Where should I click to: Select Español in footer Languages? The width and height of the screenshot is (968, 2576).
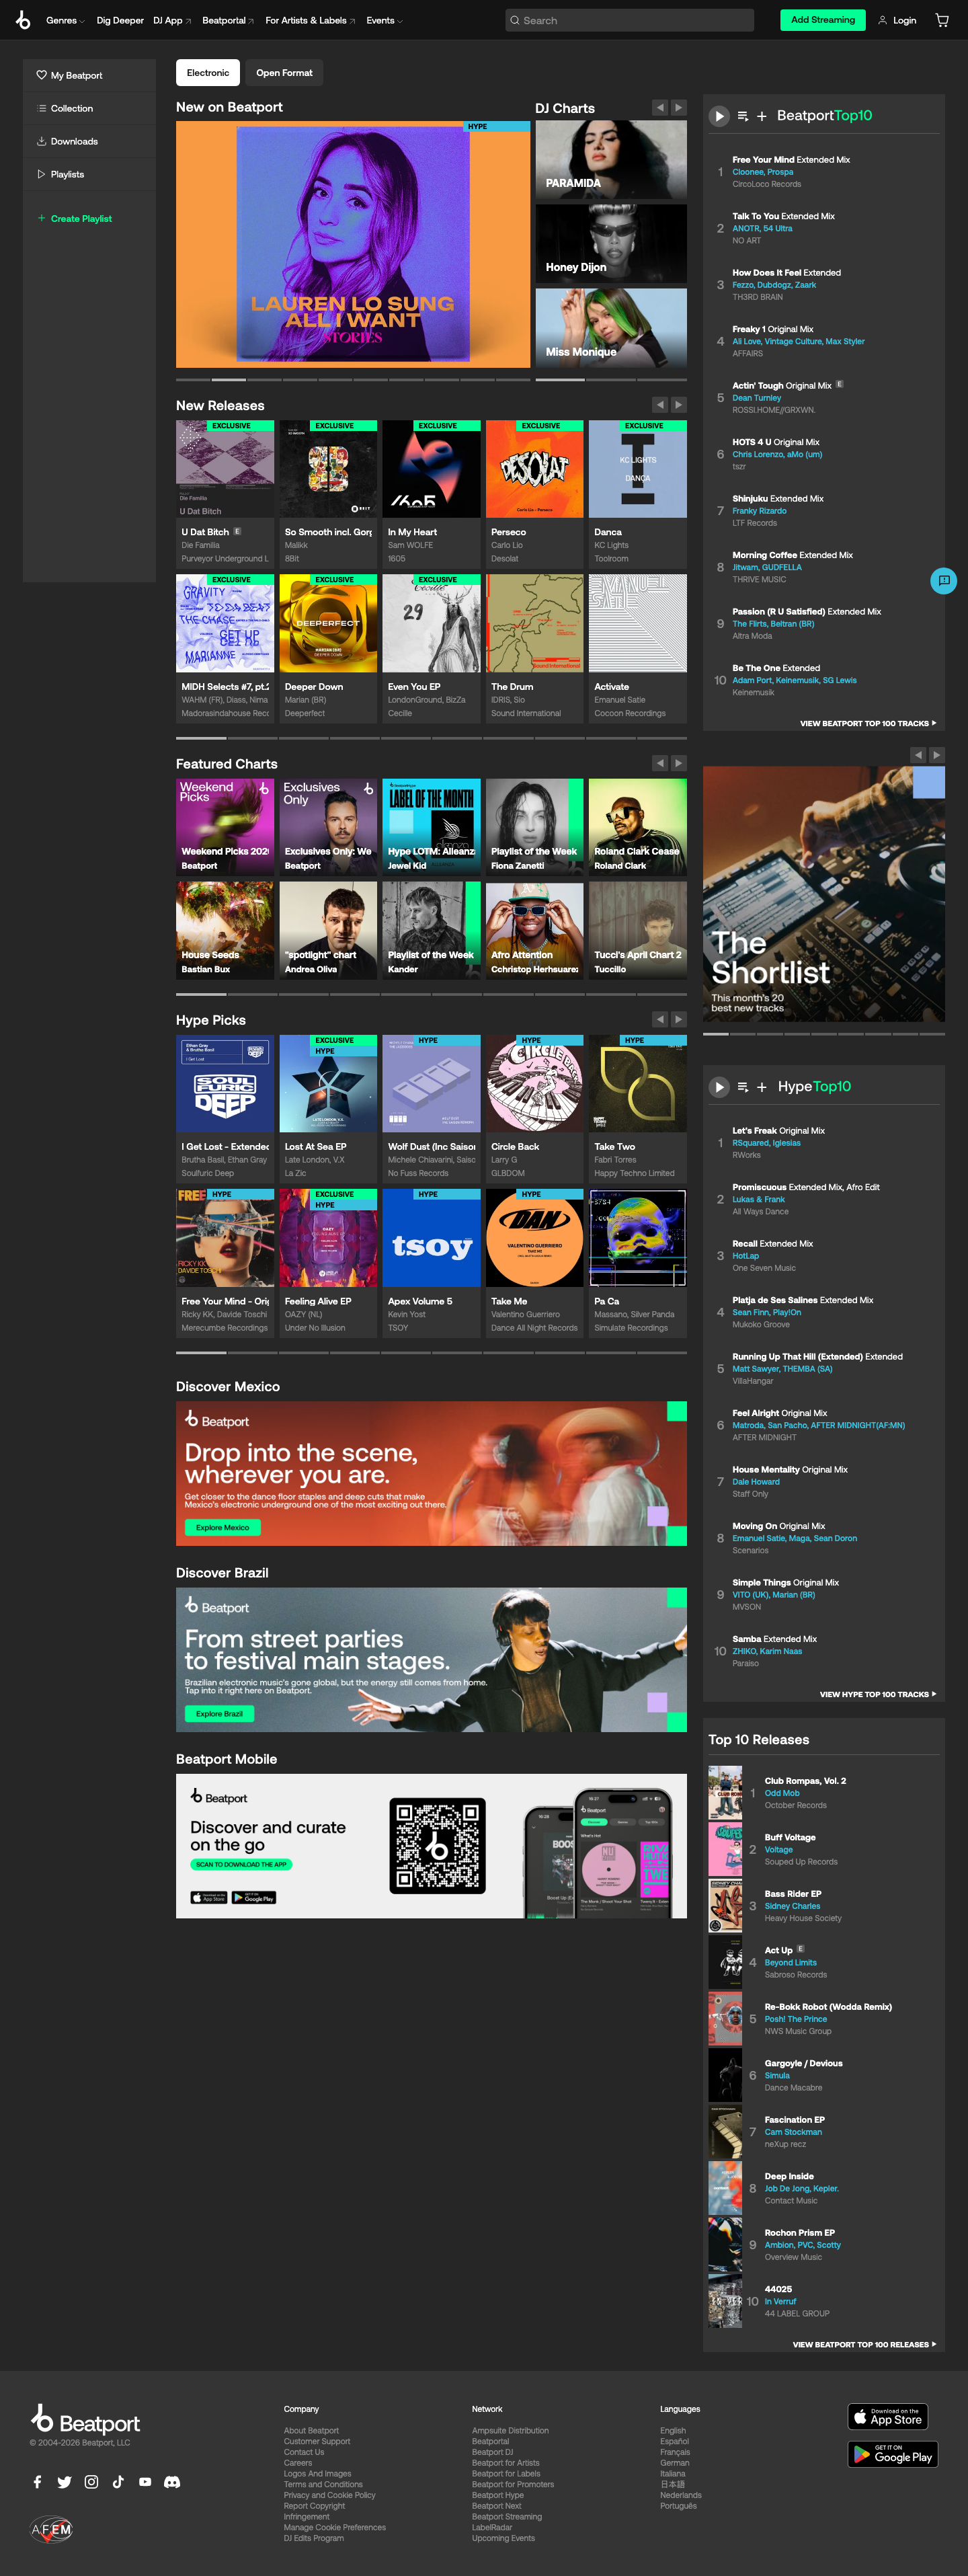click(x=674, y=2441)
